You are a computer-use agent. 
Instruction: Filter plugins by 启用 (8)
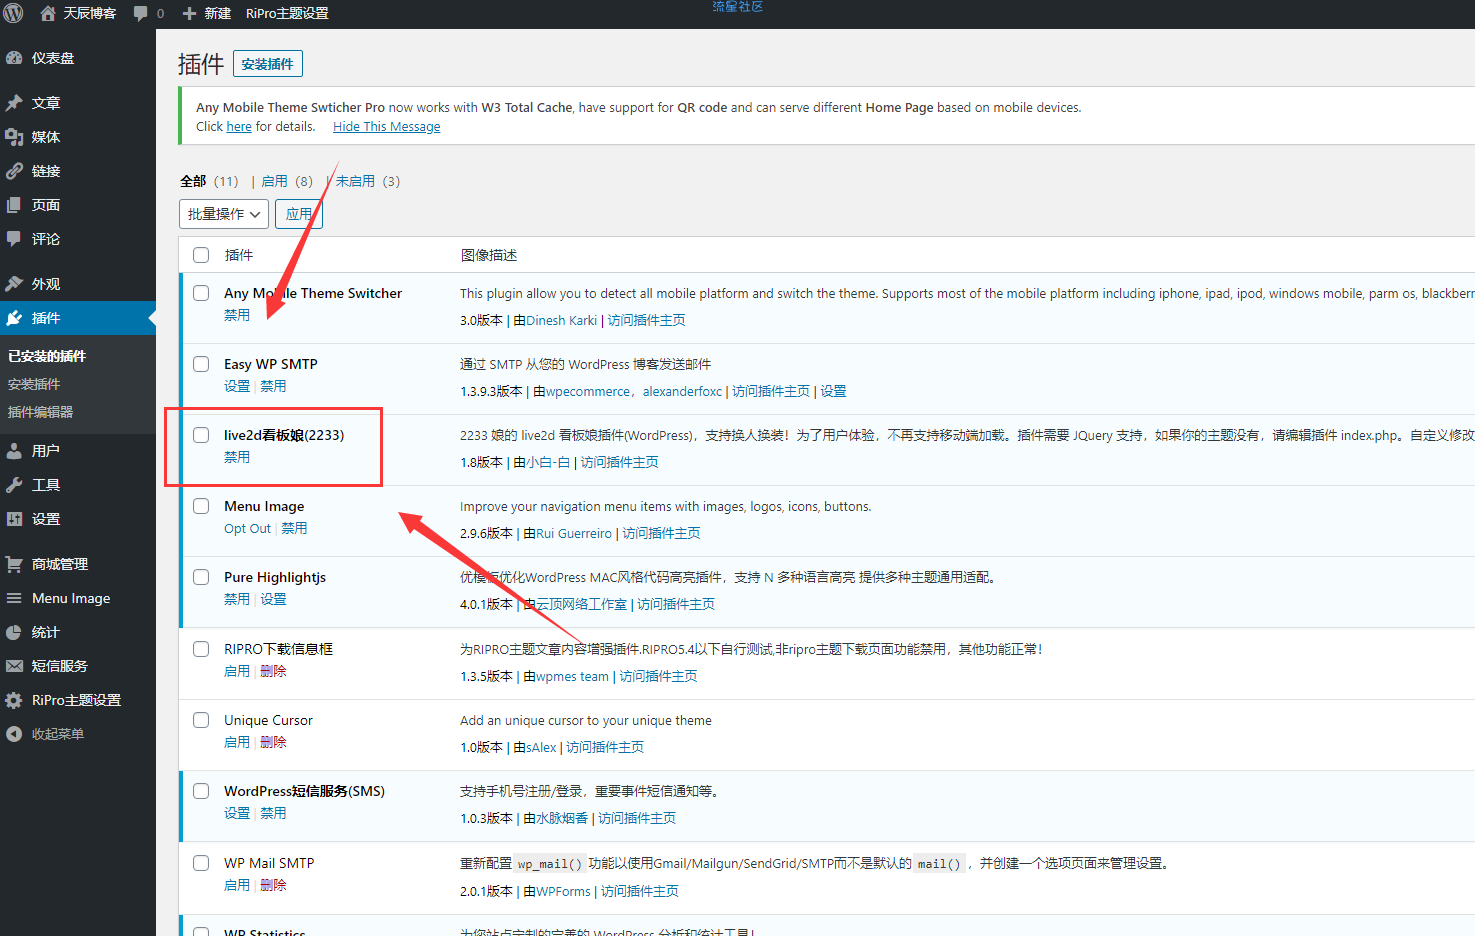click(x=287, y=181)
